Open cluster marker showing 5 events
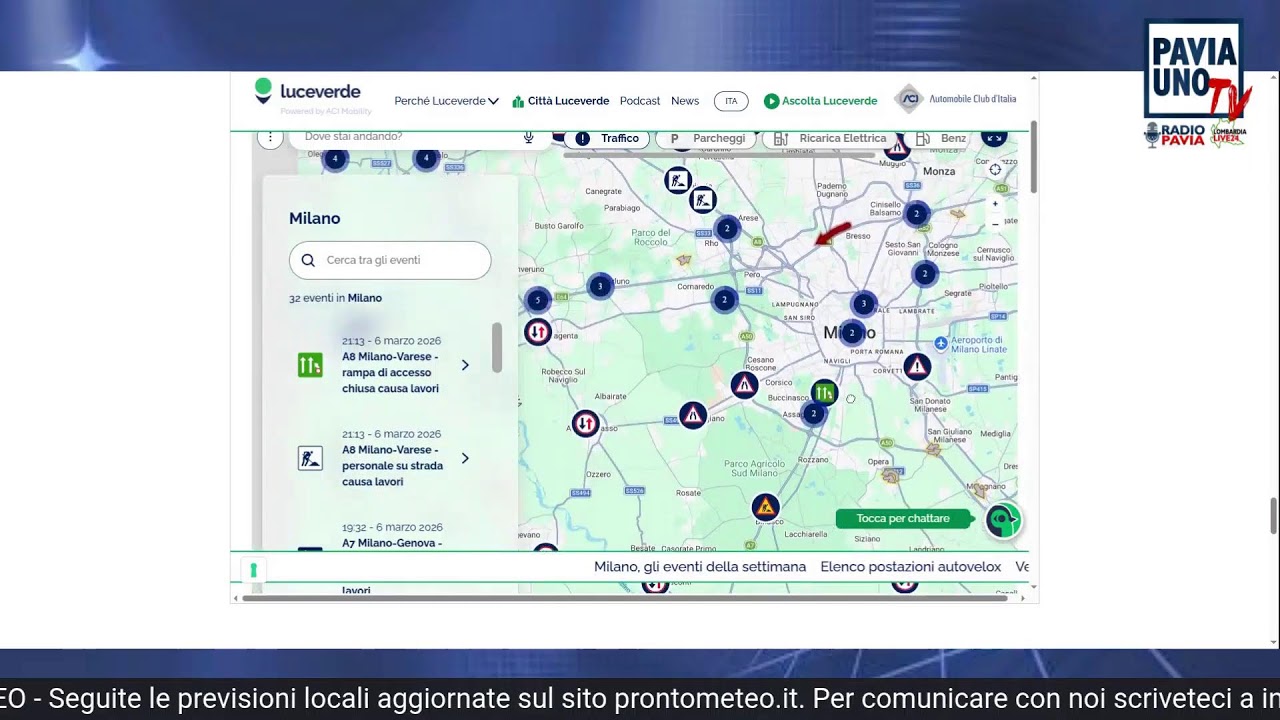The width and height of the screenshot is (1280, 720). [537, 300]
